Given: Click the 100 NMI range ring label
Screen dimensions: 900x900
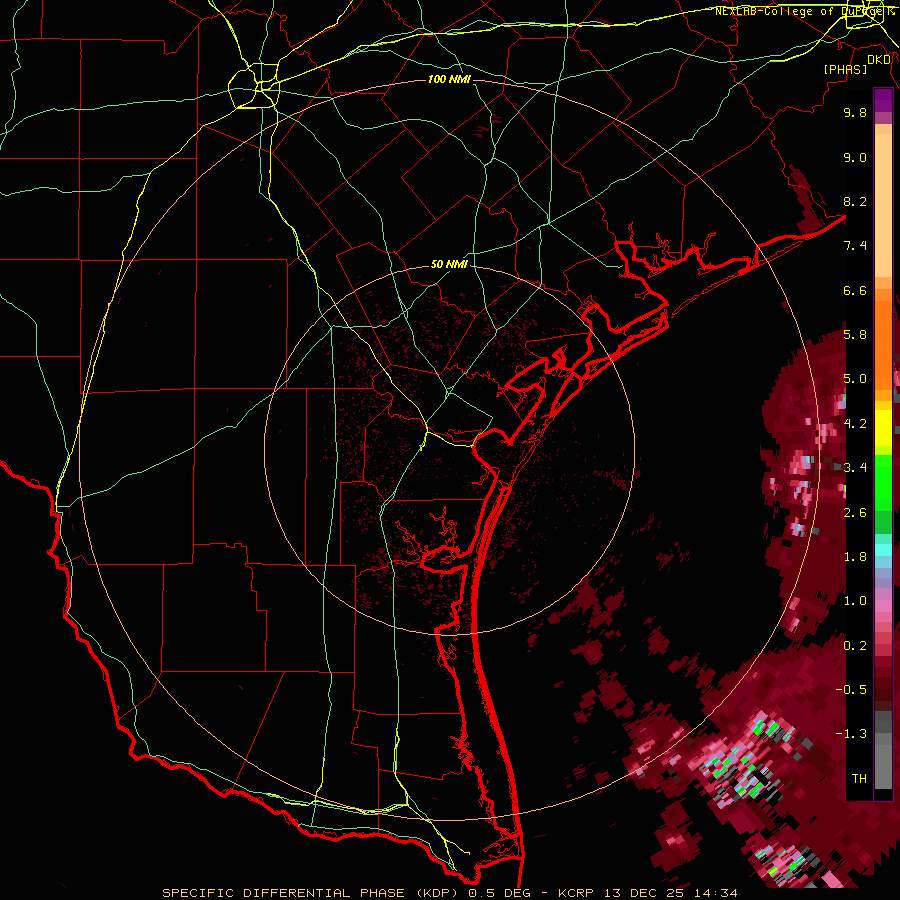Looking at the screenshot, I should pos(449,79).
